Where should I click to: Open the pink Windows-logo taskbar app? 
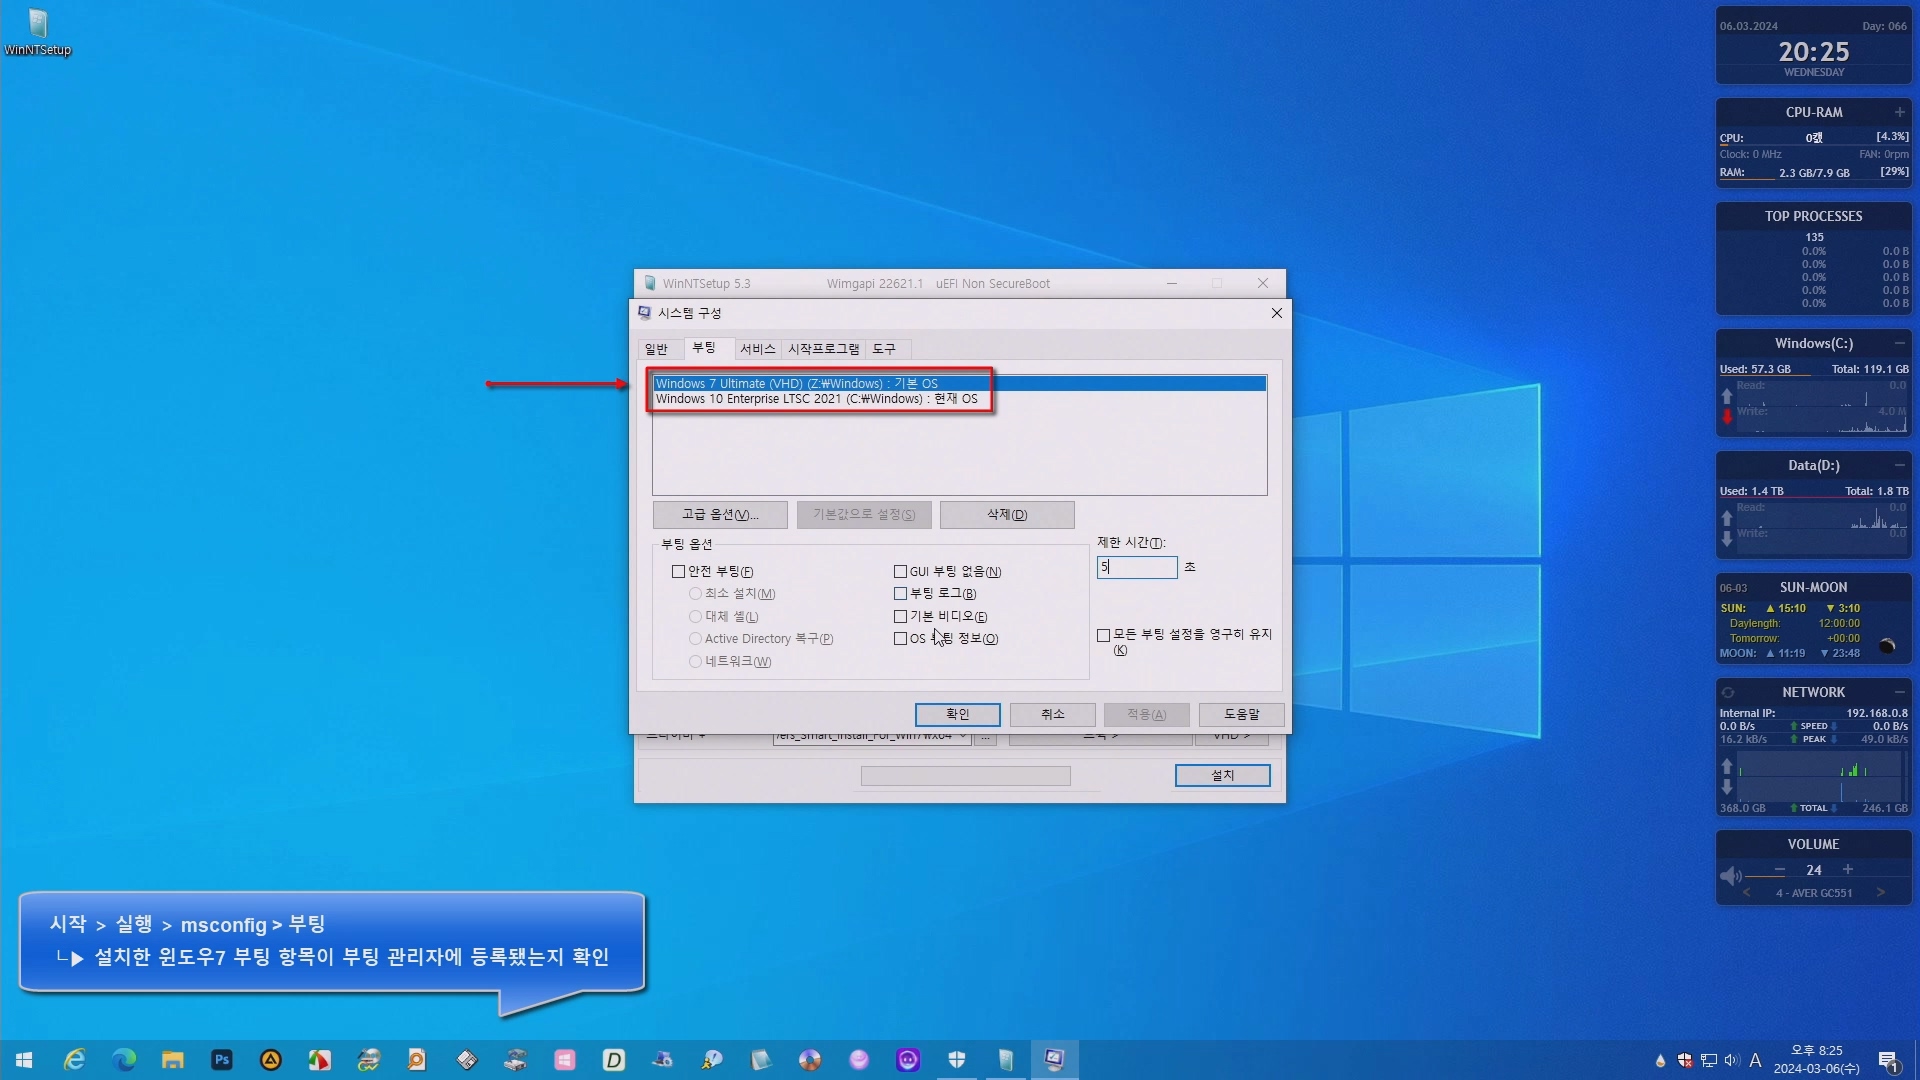tap(565, 1060)
